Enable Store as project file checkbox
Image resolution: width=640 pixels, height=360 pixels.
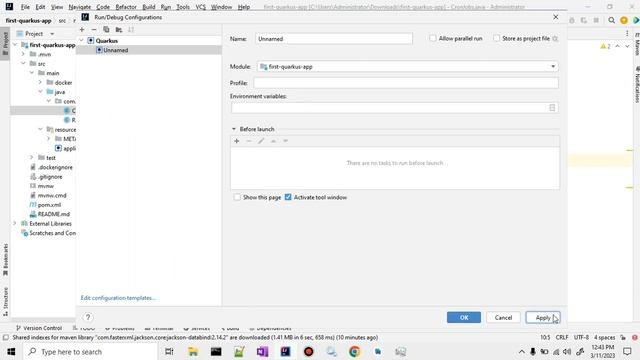point(496,38)
